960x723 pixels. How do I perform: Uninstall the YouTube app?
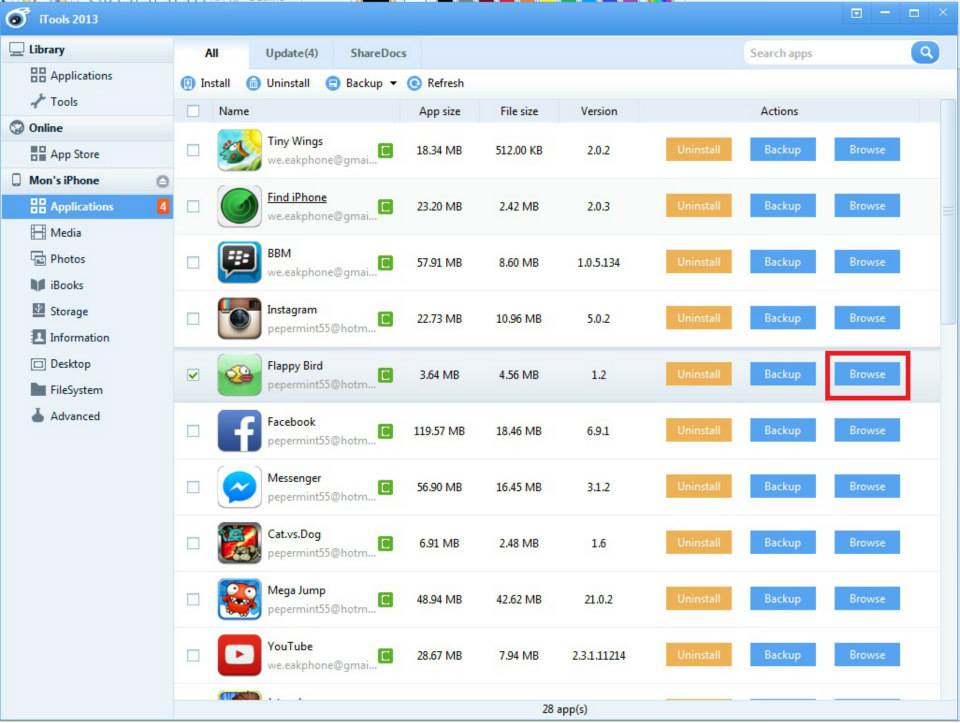(x=699, y=655)
